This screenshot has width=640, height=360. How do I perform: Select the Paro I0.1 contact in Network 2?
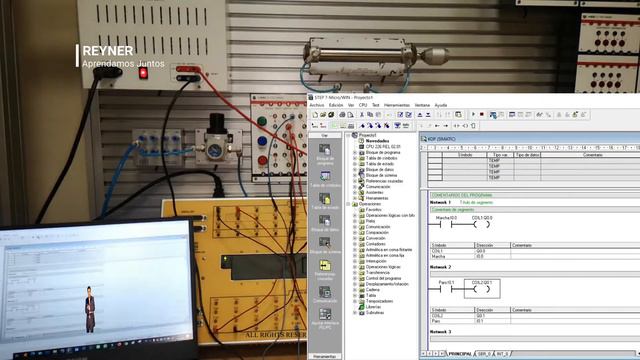click(446, 289)
